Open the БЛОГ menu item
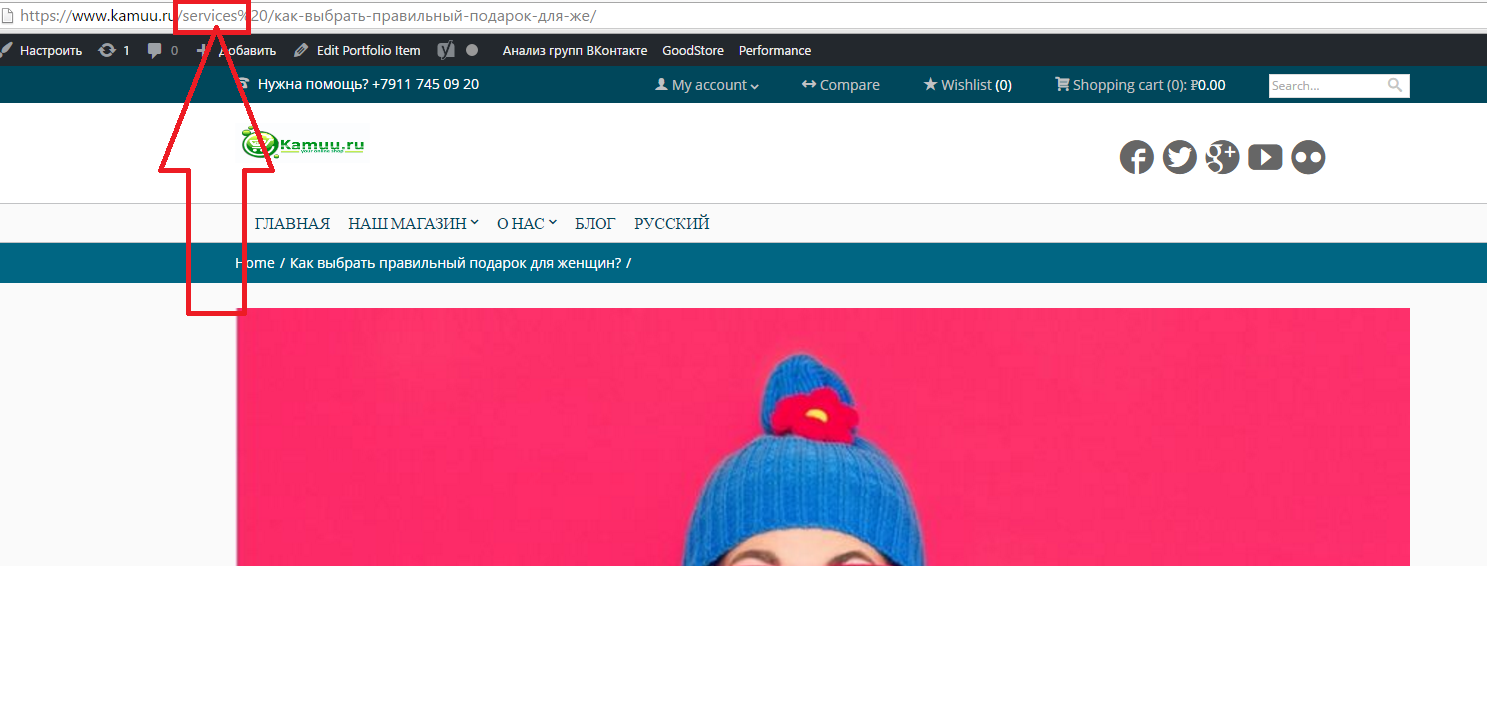The image size is (1487, 718). pyautogui.click(x=595, y=224)
